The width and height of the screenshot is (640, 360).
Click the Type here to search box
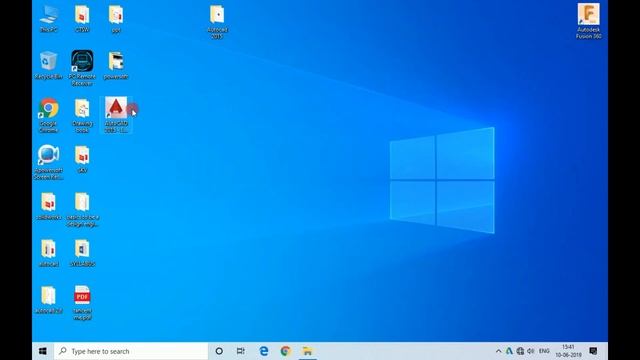pyautogui.click(x=131, y=351)
